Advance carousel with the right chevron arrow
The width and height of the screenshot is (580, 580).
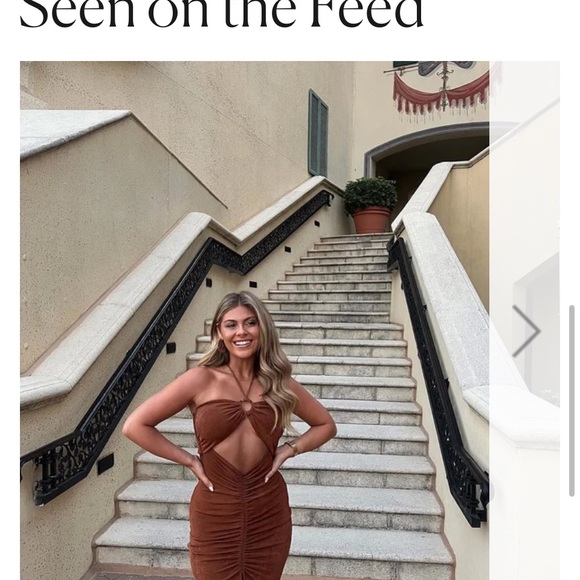click(527, 331)
